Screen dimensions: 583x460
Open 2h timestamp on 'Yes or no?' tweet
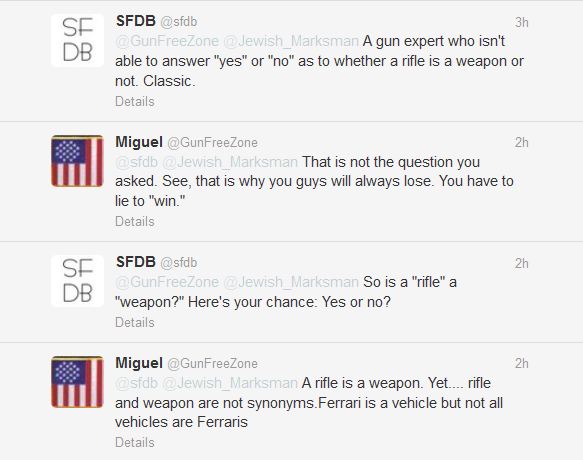click(522, 263)
